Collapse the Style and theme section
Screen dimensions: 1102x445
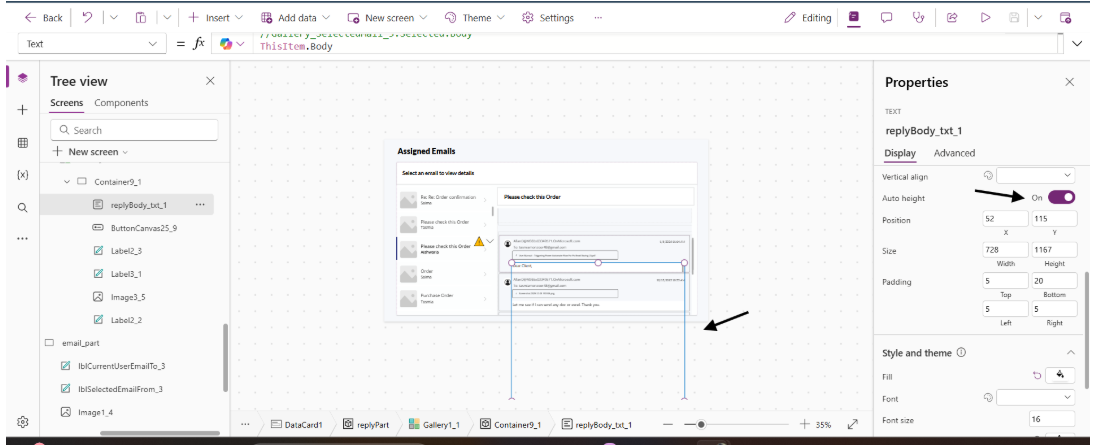pos(1070,353)
